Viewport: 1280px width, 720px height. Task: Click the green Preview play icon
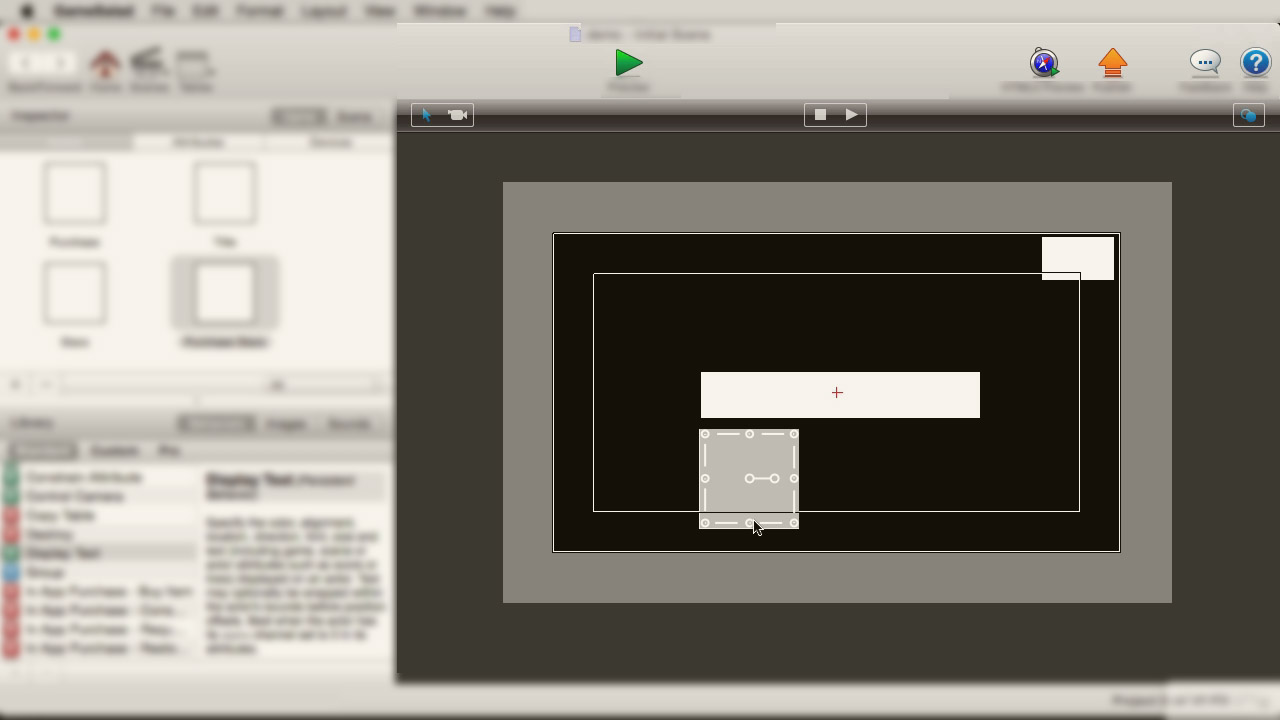coord(628,62)
